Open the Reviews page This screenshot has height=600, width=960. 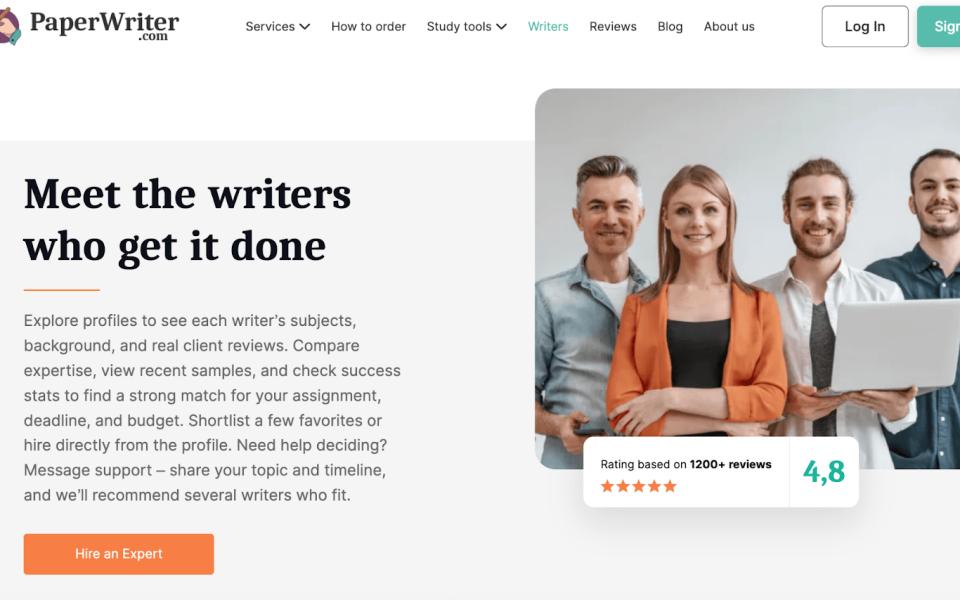613,26
